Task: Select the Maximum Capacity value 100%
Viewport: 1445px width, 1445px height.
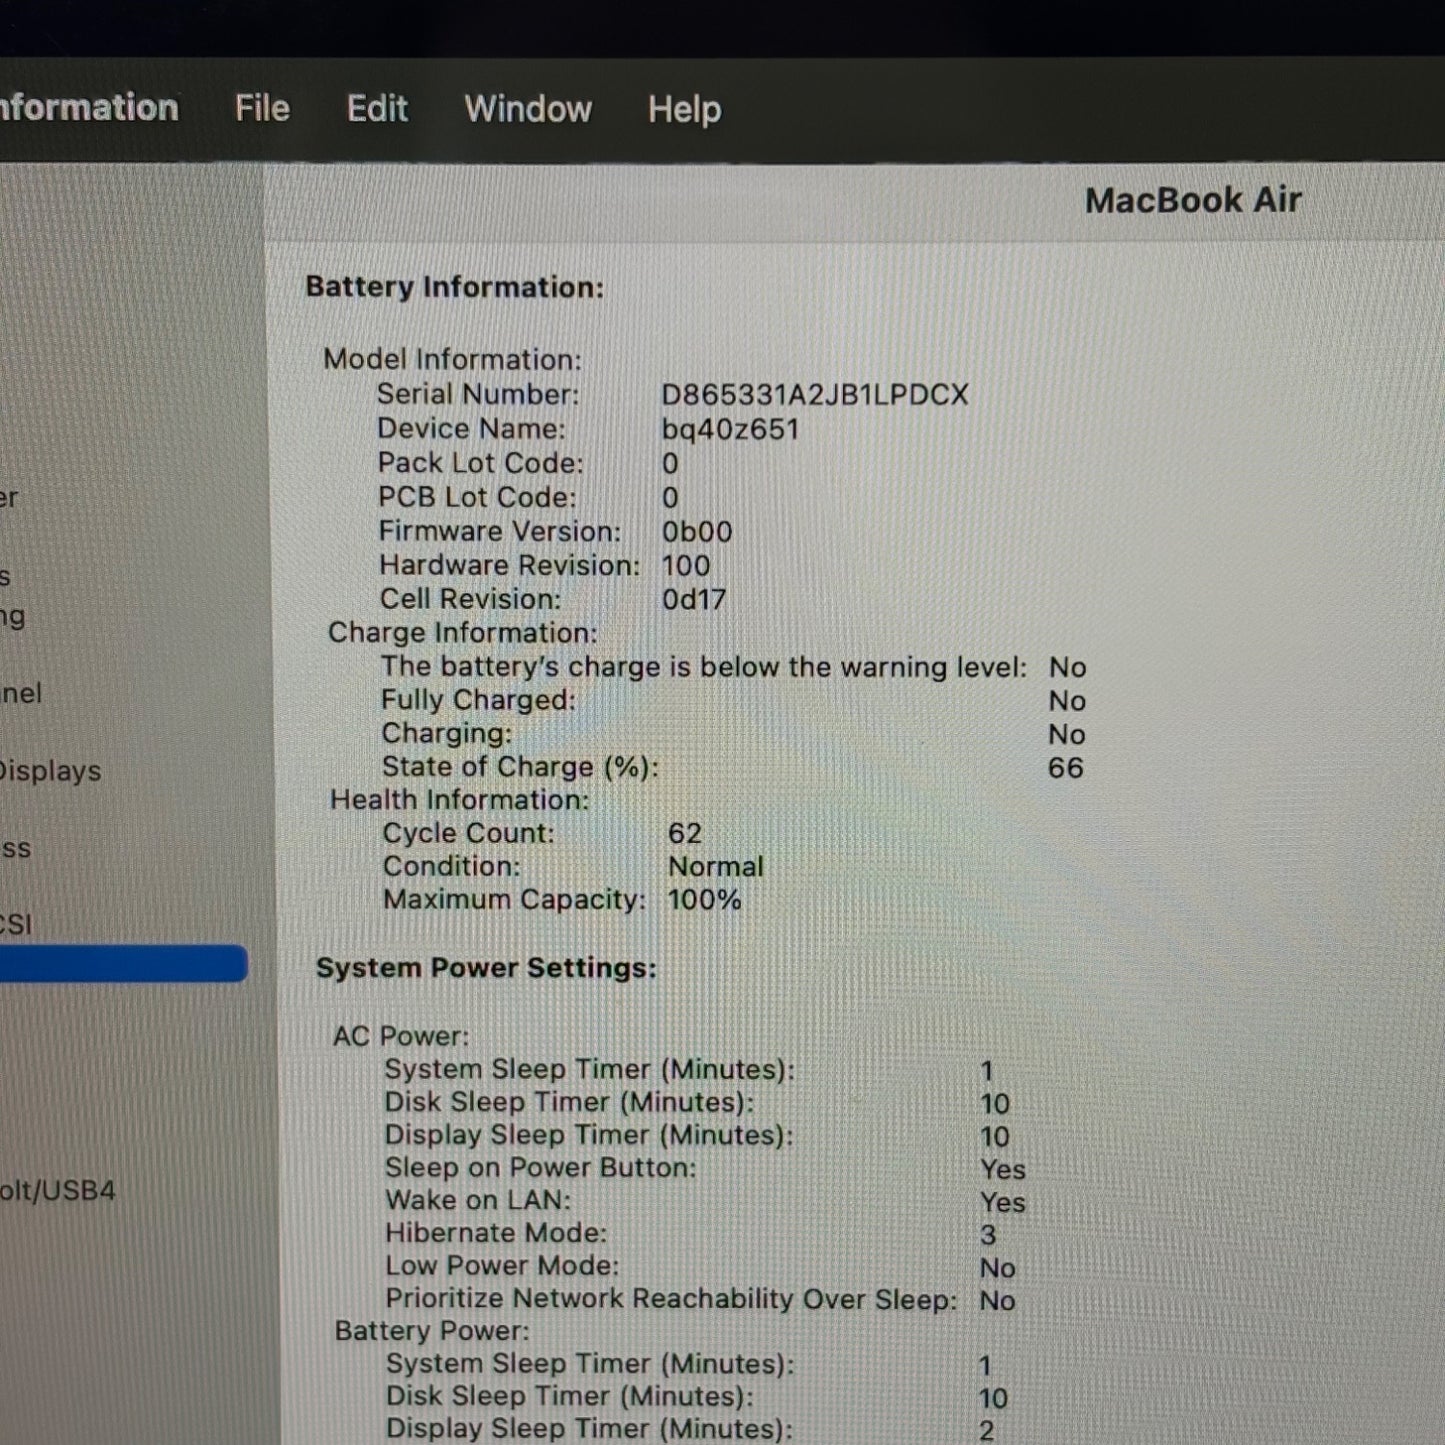Action: pos(705,900)
